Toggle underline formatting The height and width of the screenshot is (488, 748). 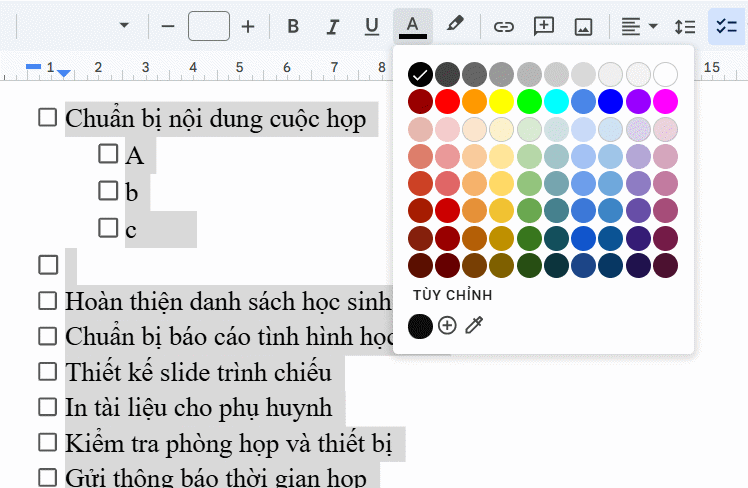[372, 26]
